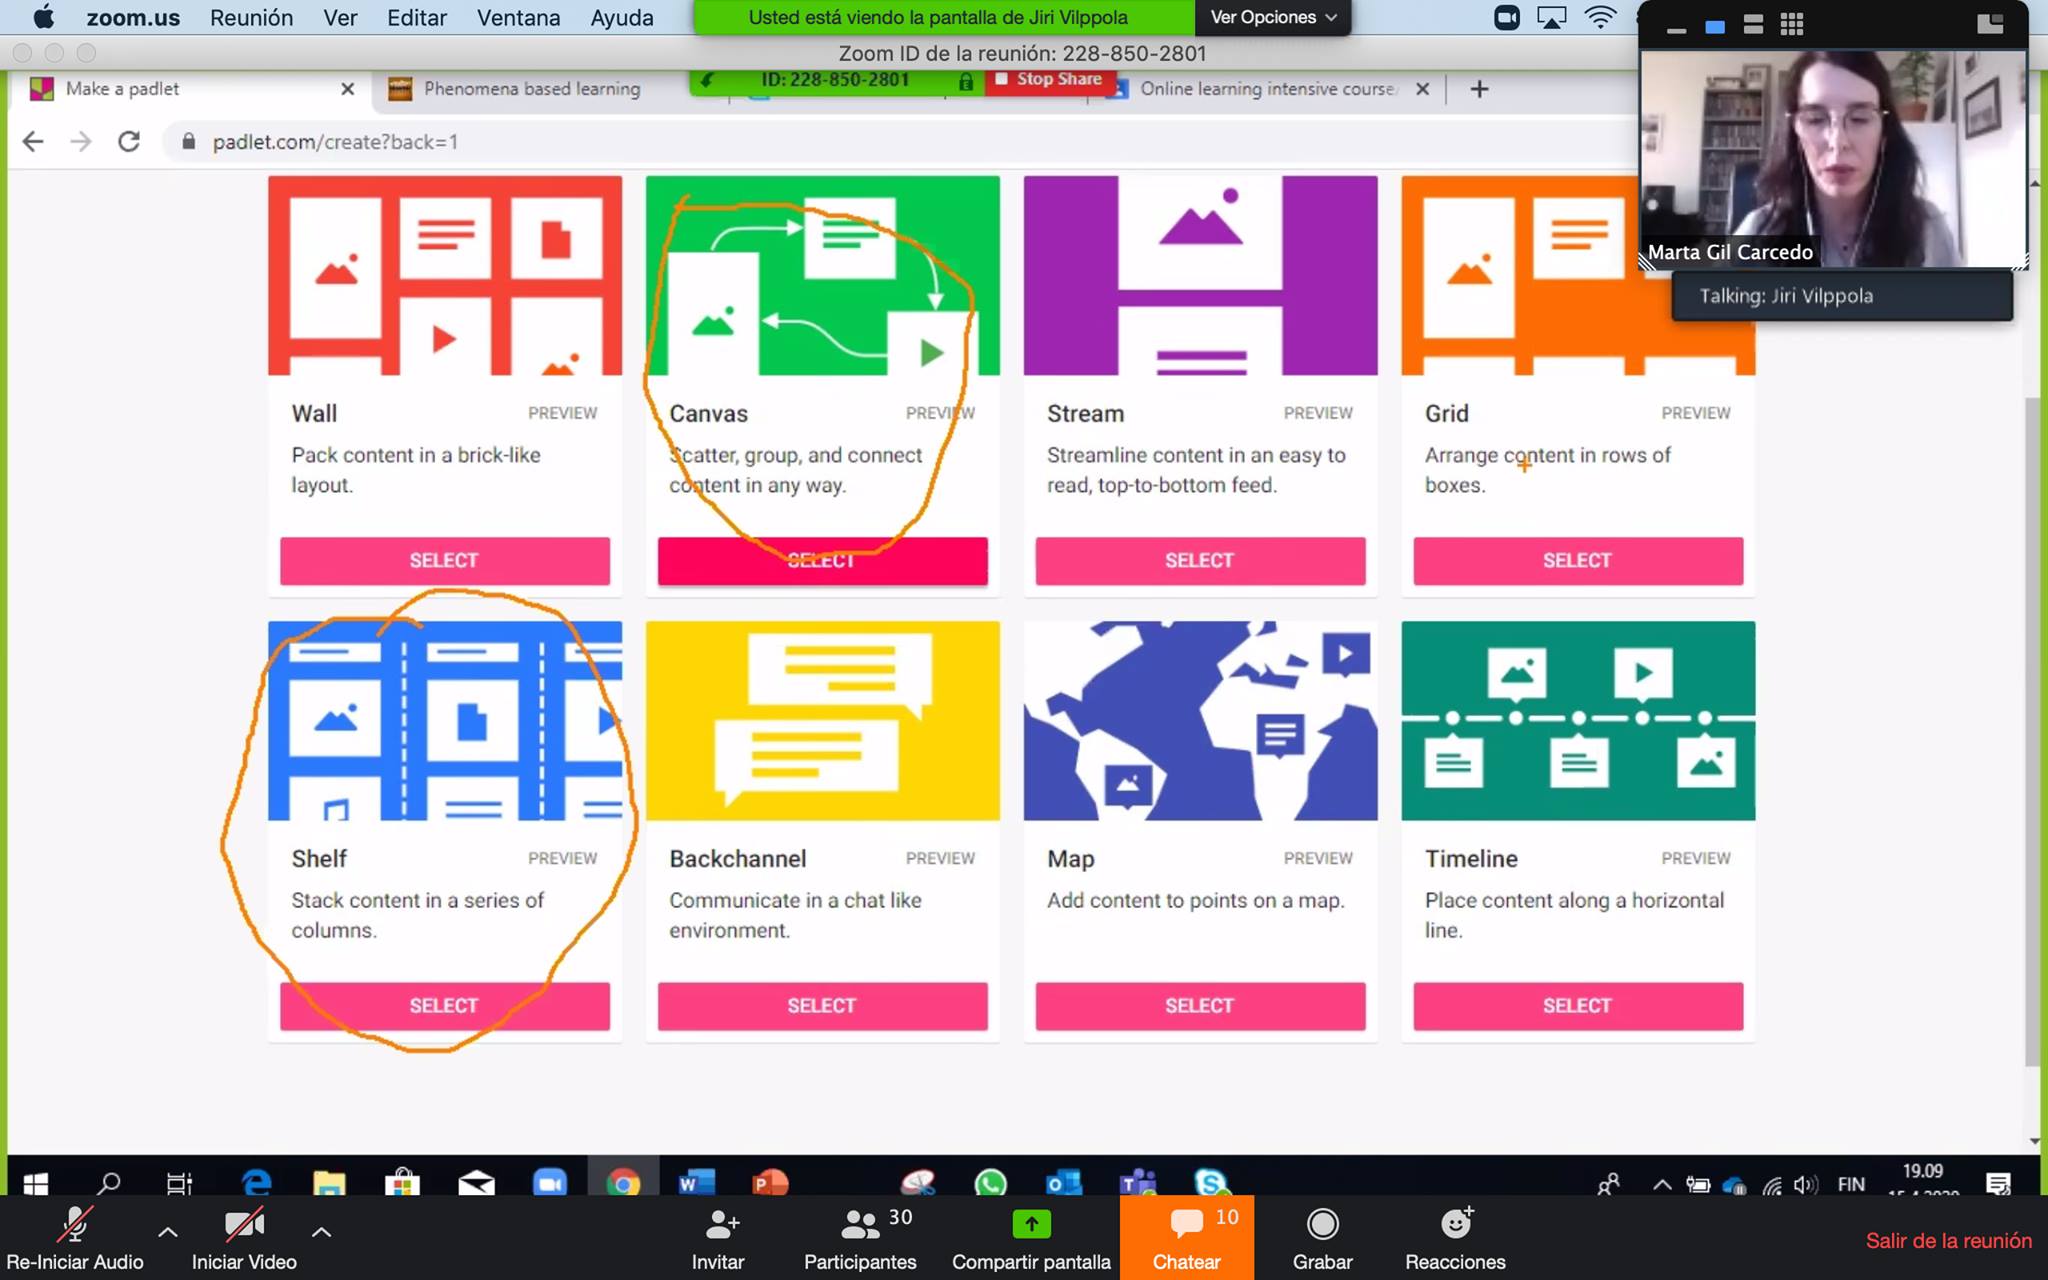The width and height of the screenshot is (2048, 1280).
Task: Click the Invitar icon in Zoom toolbar
Action: coord(721,1224)
